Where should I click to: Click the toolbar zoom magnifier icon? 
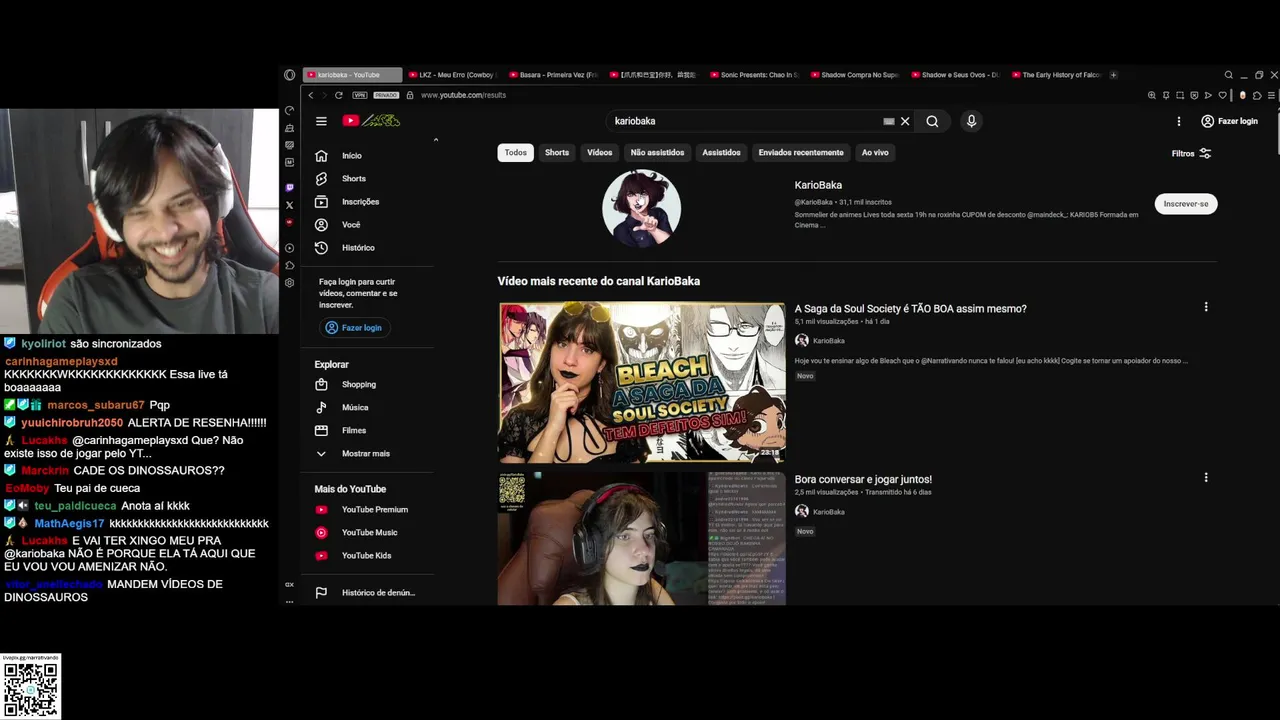point(1152,95)
